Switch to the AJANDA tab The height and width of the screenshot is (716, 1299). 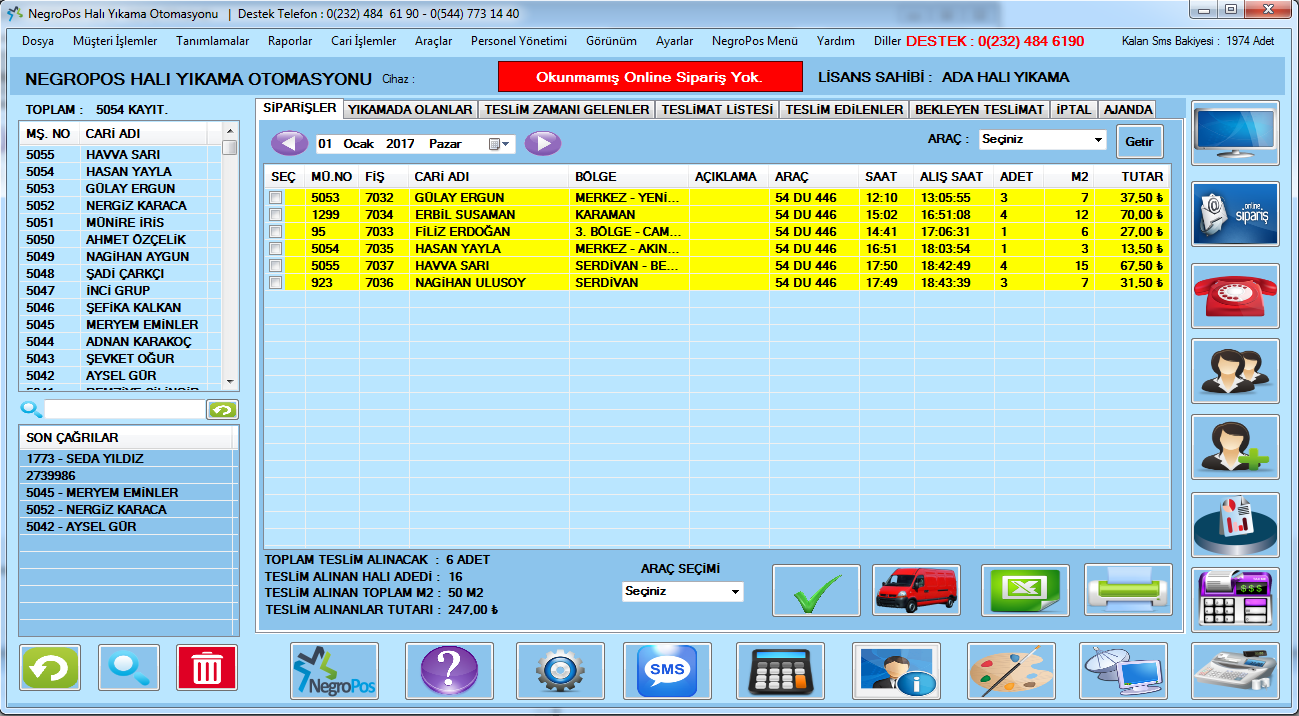click(1128, 110)
